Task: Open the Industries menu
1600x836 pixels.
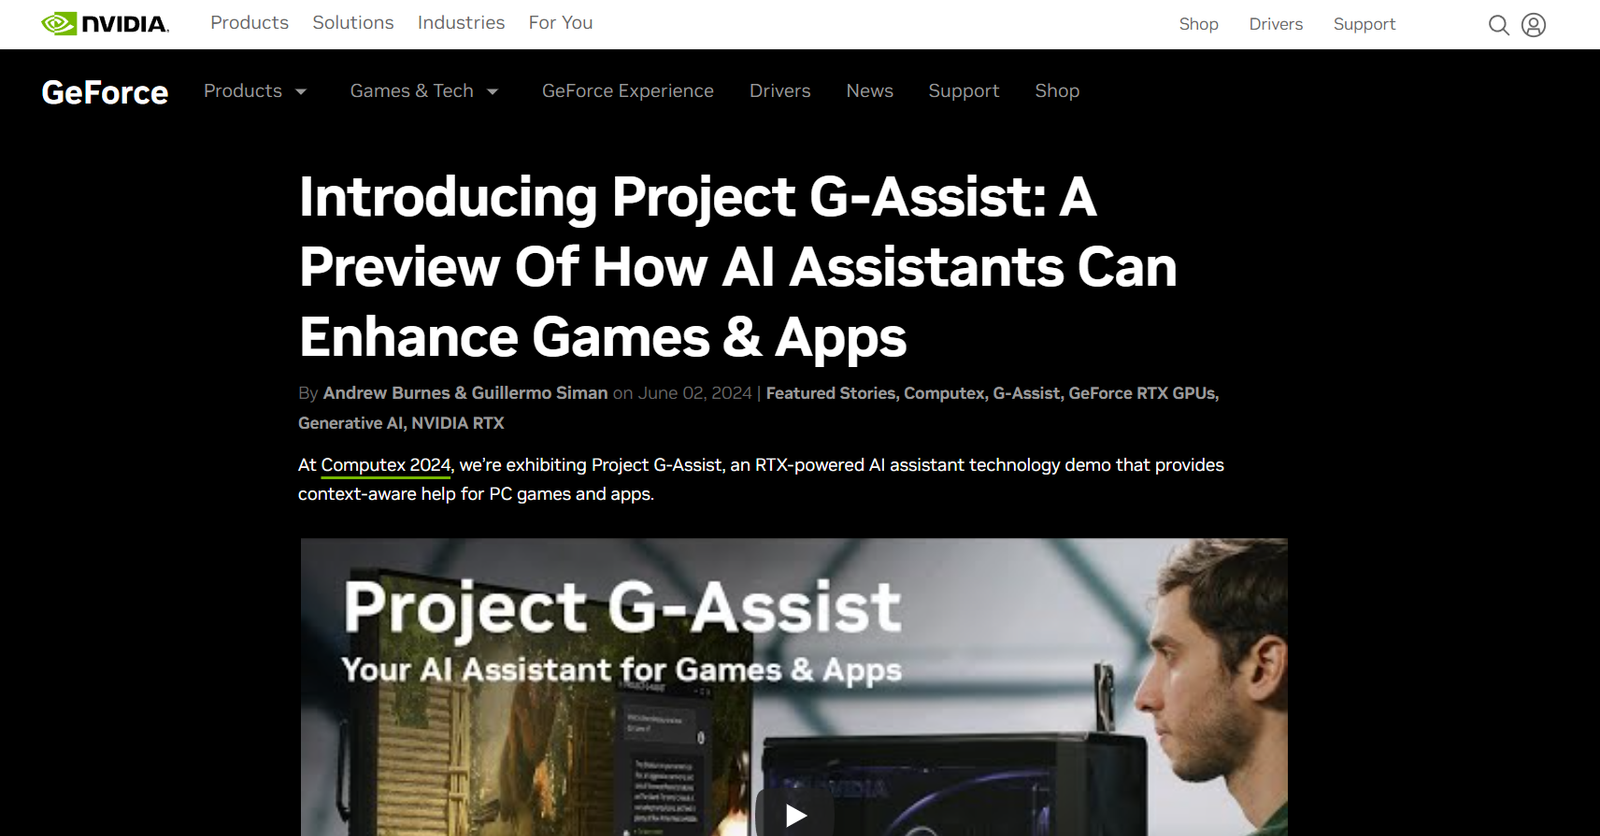Action: point(461,22)
